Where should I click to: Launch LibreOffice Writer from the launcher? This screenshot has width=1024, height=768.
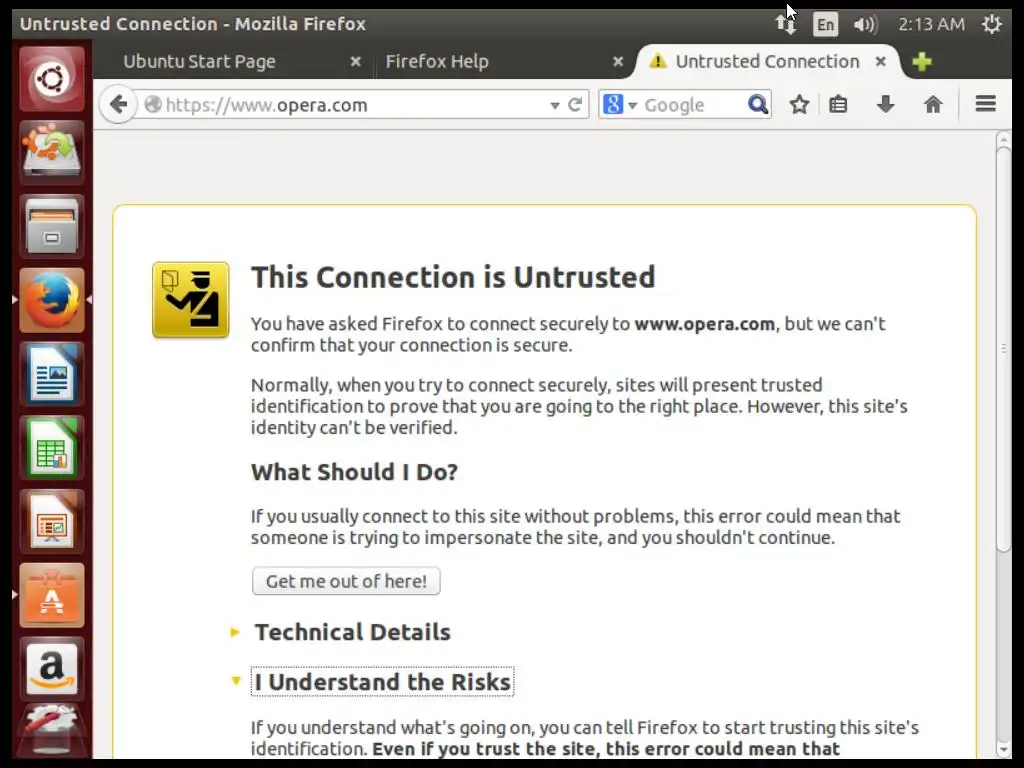coord(52,374)
